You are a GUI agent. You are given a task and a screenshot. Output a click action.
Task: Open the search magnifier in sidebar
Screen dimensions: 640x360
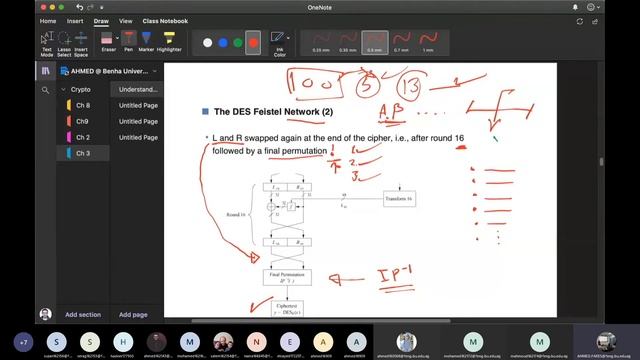click(45, 90)
